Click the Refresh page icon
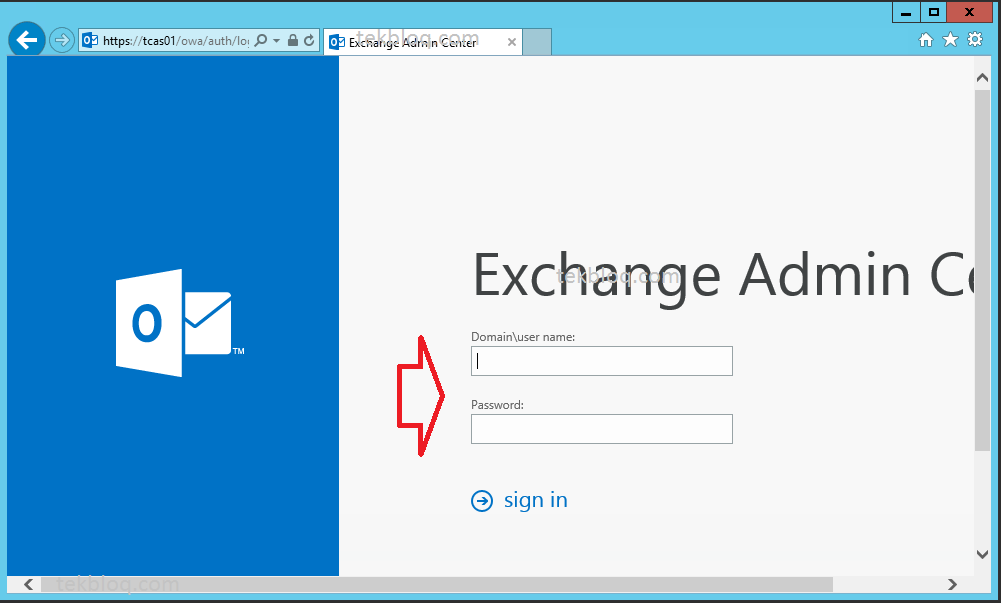1001x603 pixels. coord(309,40)
